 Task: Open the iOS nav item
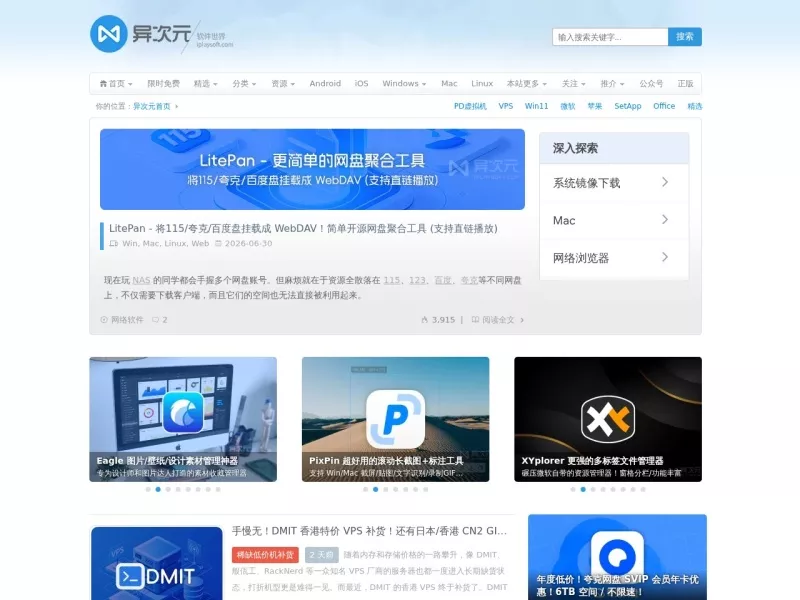coord(361,84)
